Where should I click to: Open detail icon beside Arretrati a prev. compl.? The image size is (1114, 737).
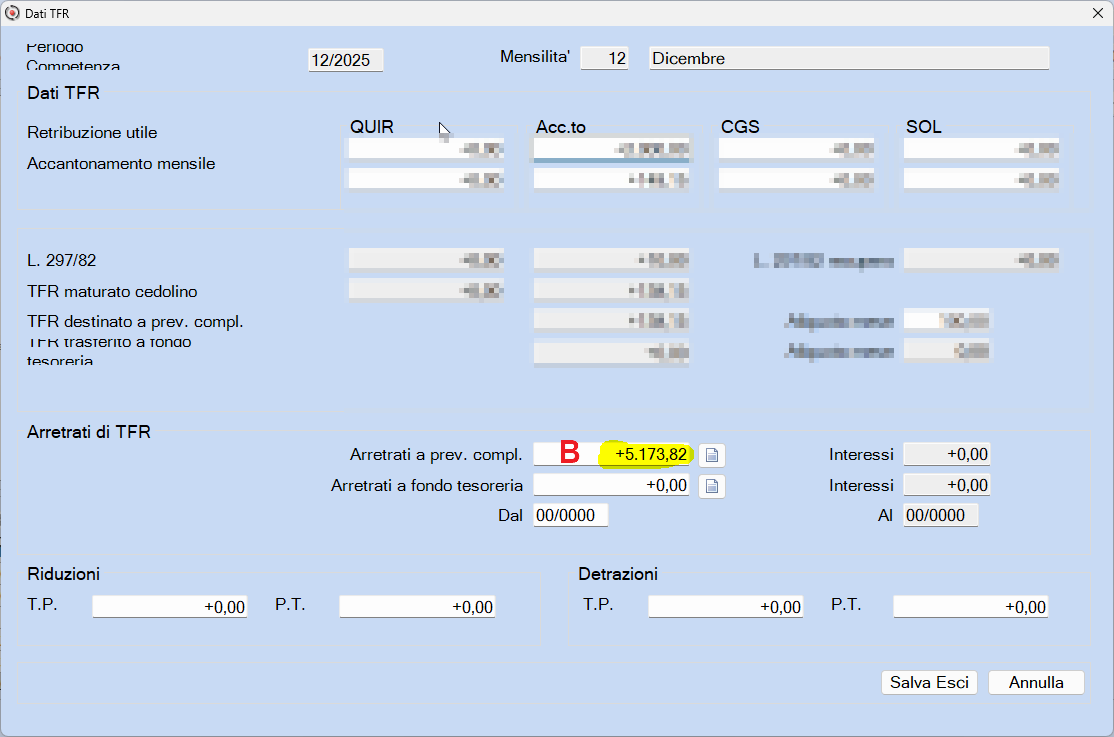click(x=712, y=455)
